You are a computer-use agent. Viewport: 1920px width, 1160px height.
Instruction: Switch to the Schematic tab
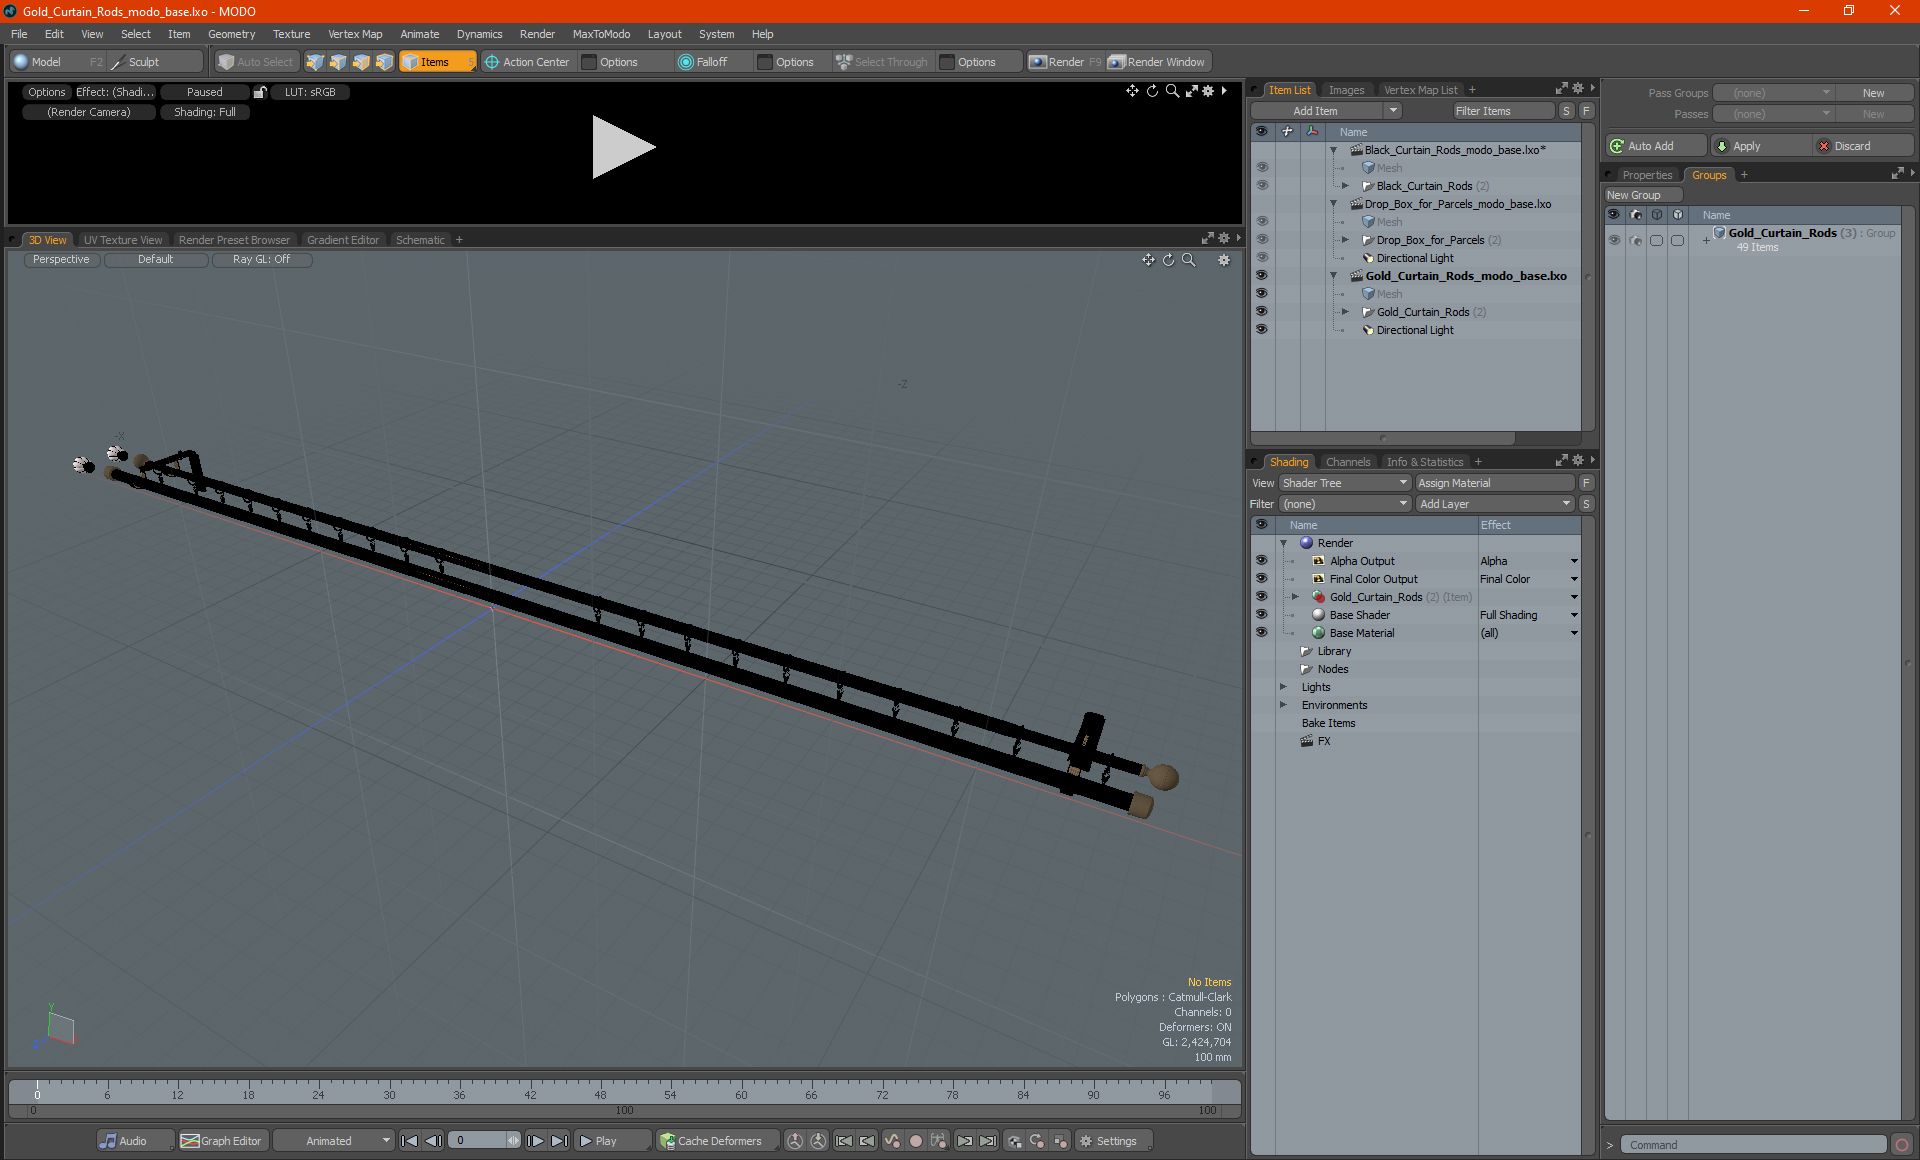click(x=420, y=240)
